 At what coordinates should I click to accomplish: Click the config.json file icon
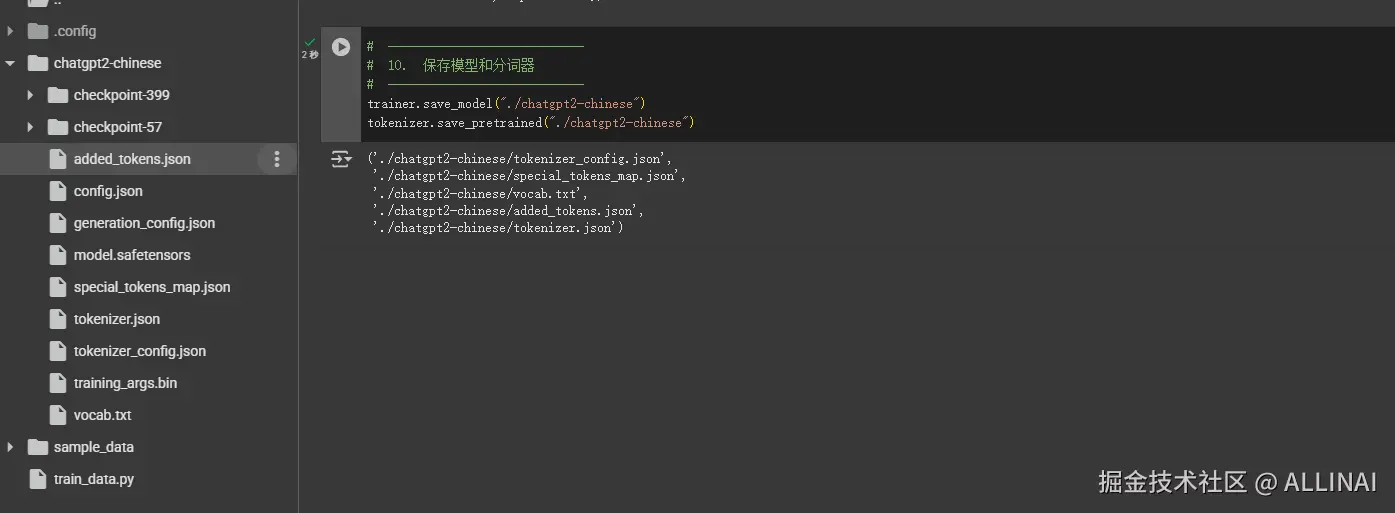57,191
